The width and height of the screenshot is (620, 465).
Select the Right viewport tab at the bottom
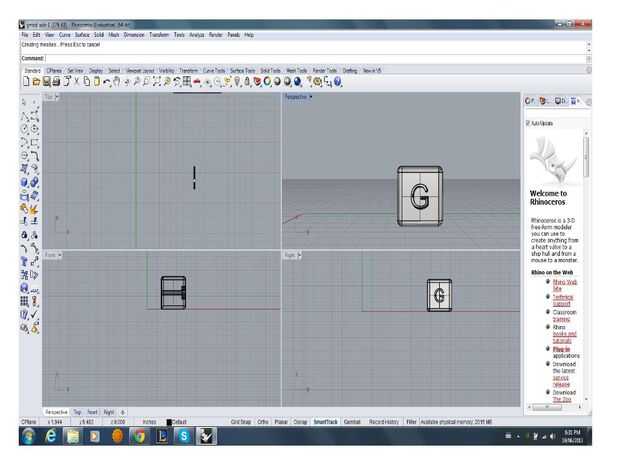tap(109, 412)
